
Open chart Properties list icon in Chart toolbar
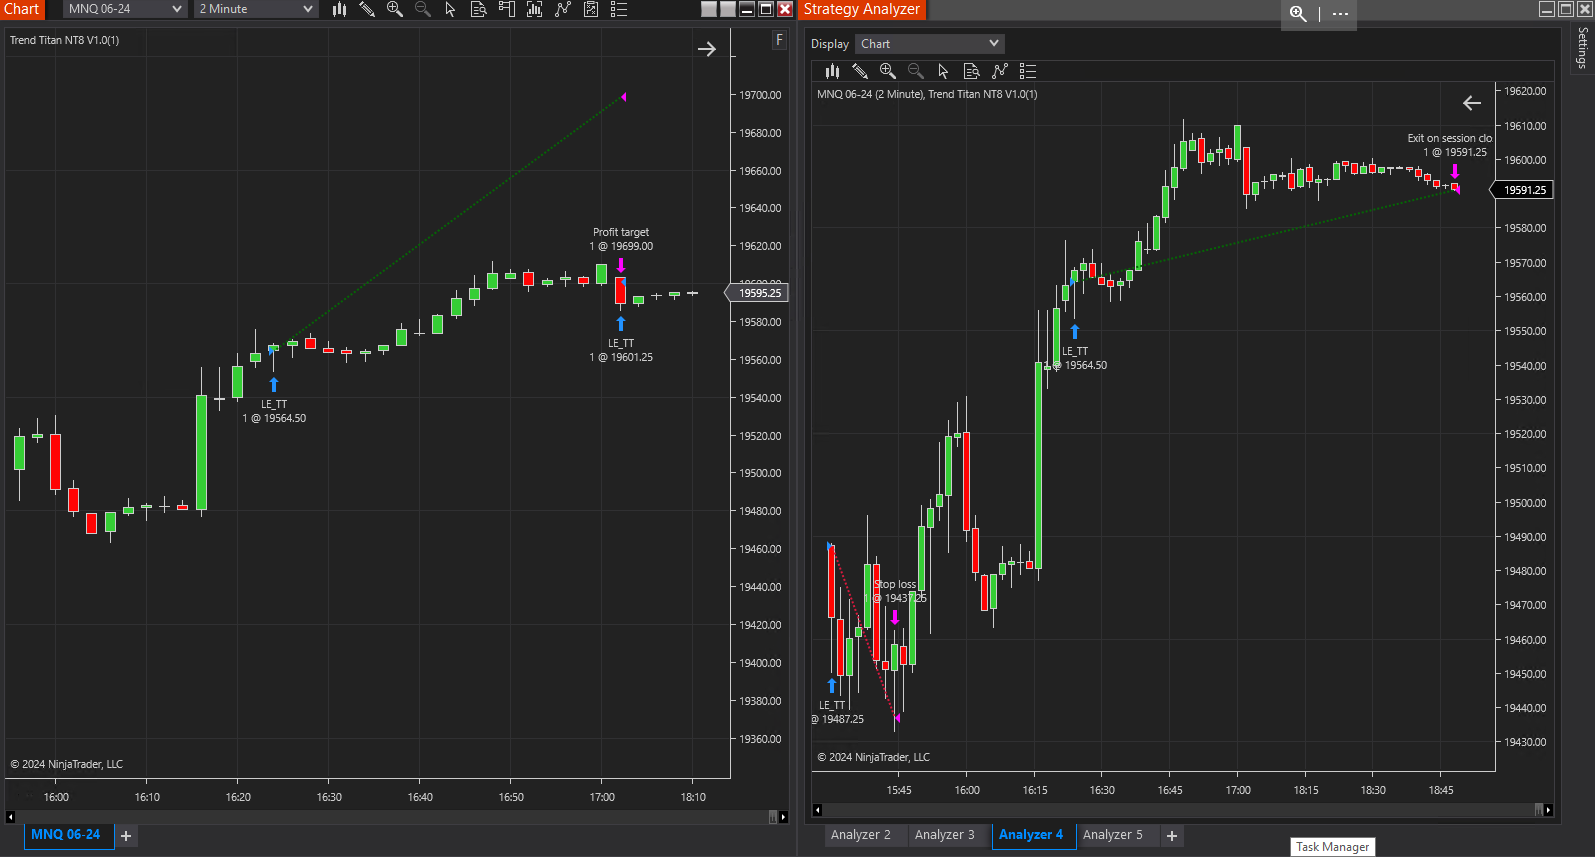tap(619, 9)
